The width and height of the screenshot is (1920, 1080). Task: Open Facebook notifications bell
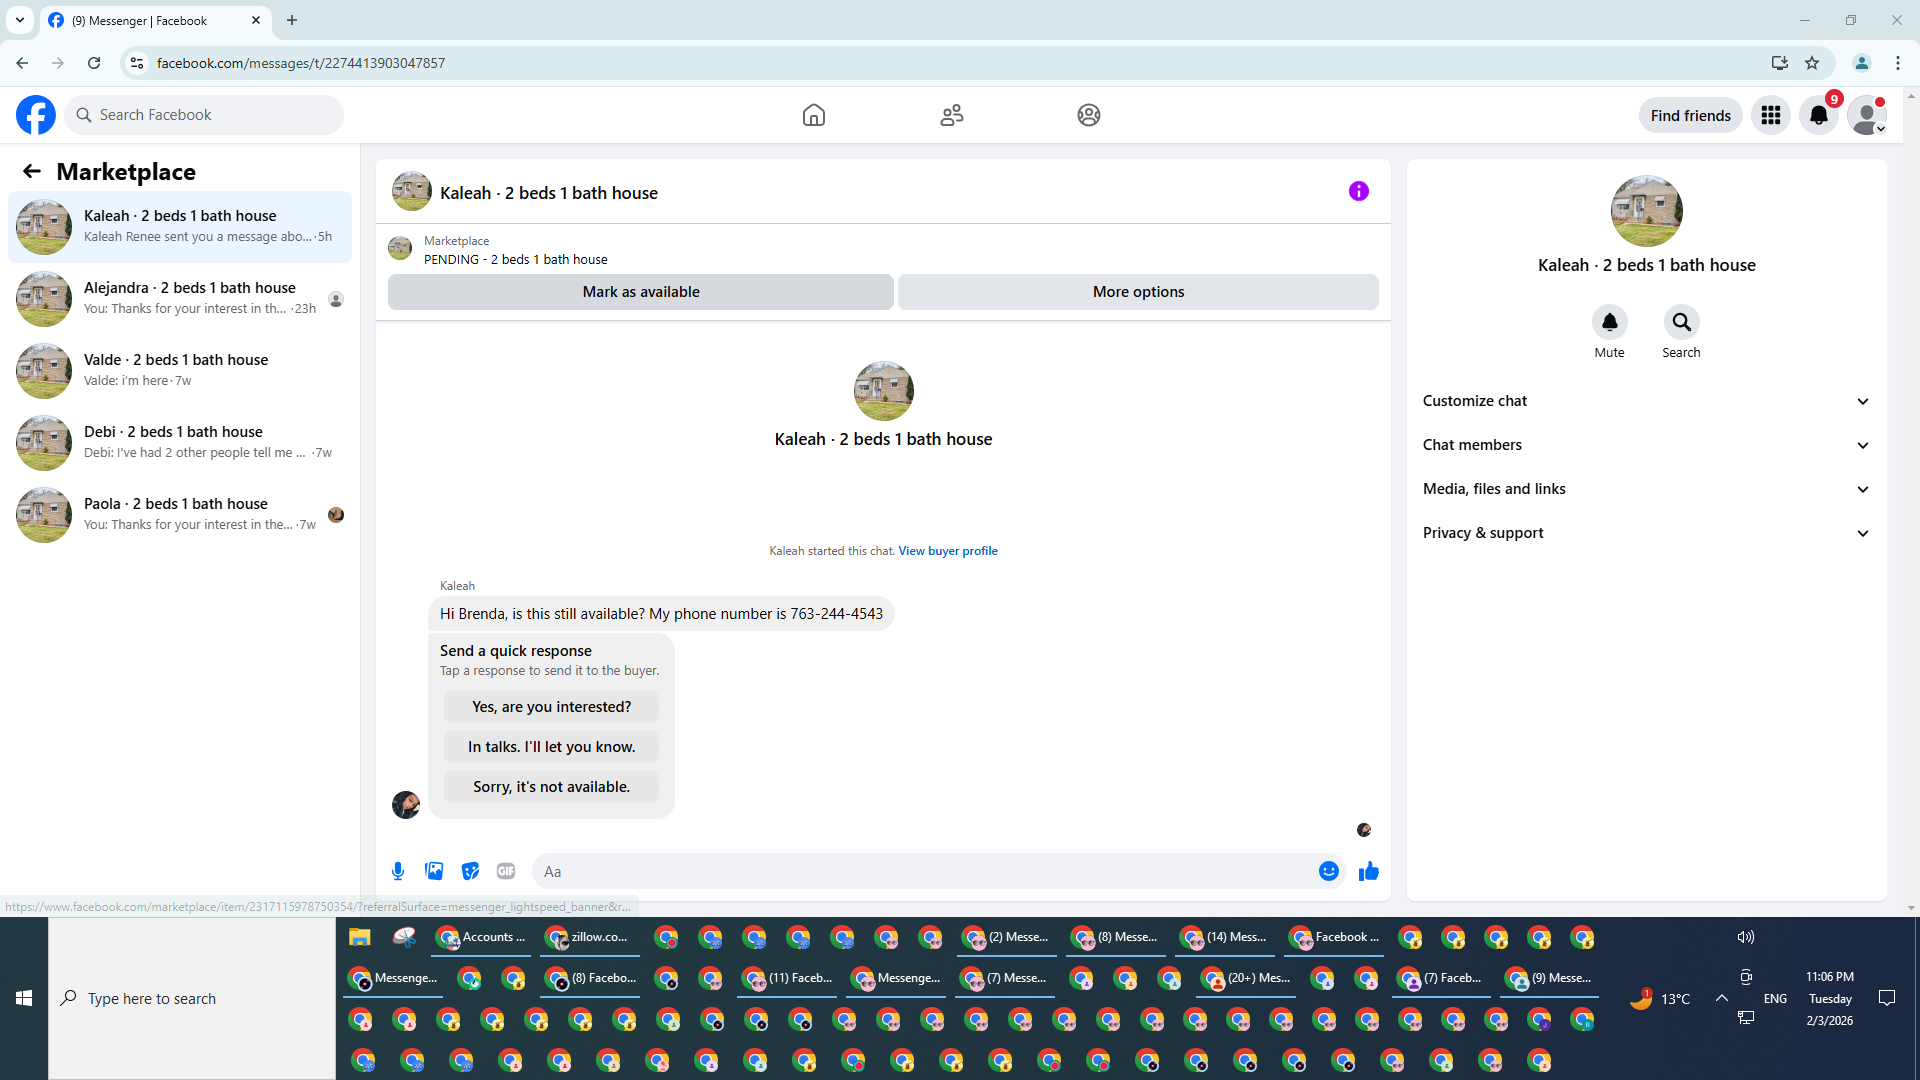click(1819, 115)
